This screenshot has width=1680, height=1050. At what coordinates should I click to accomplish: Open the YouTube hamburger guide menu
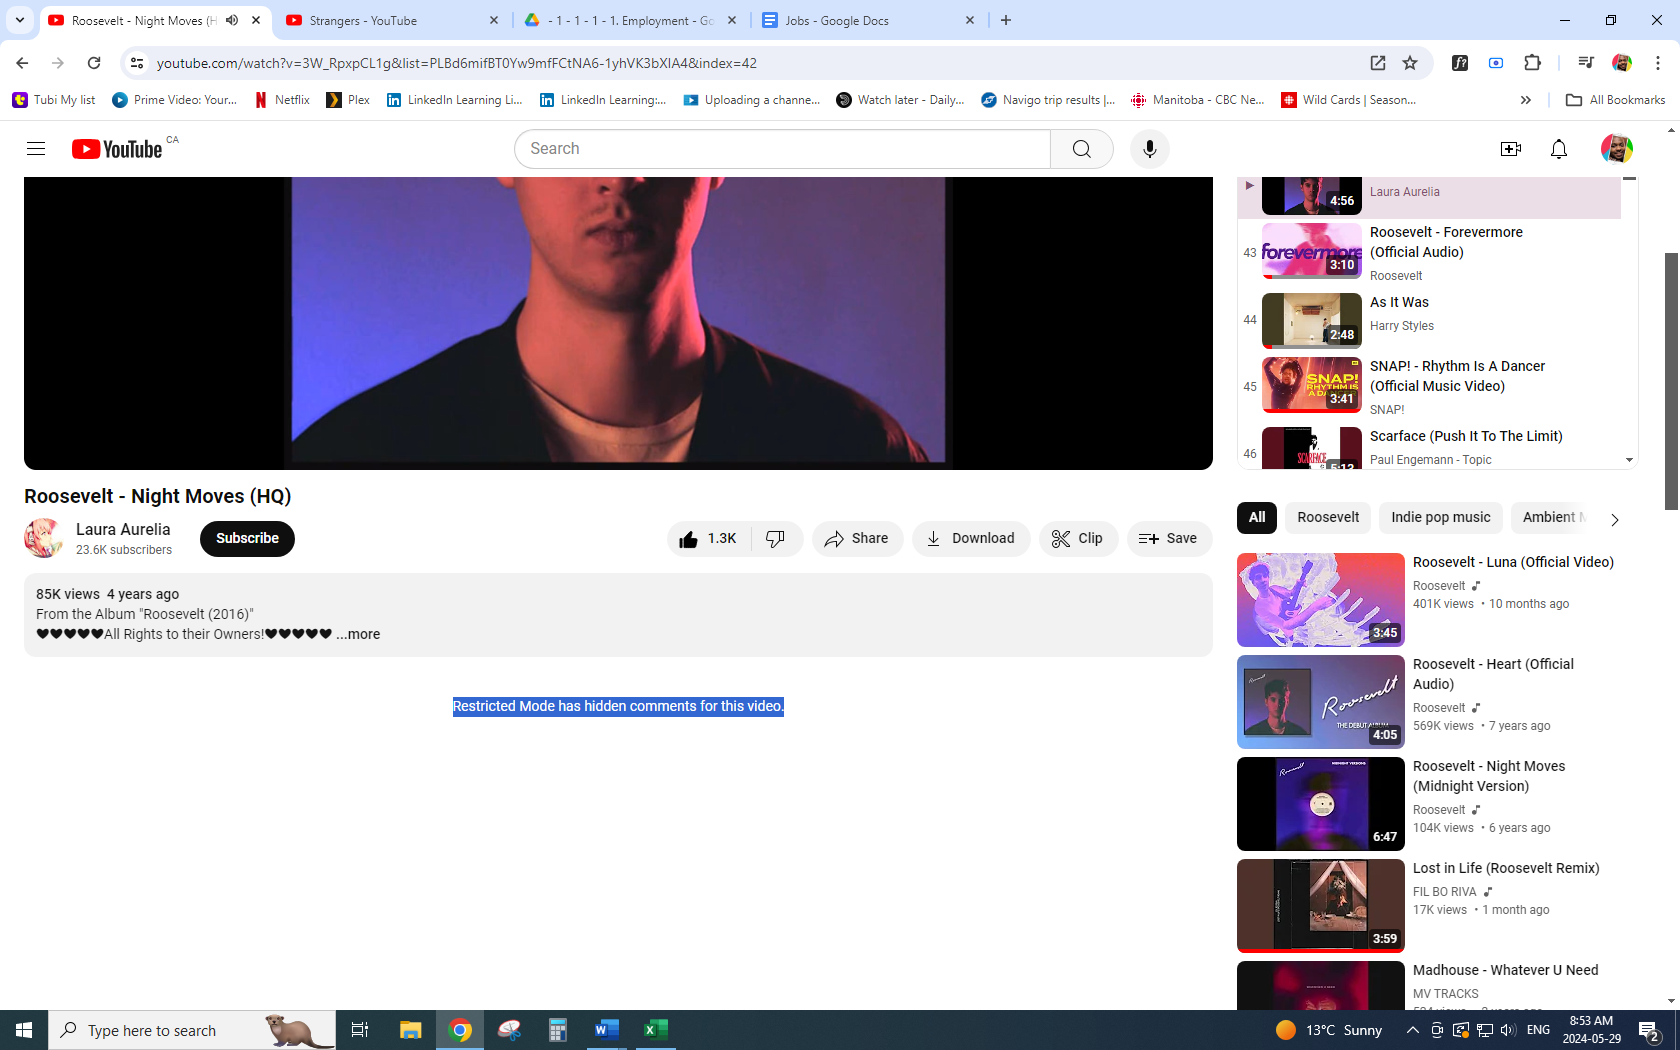tap(36, 149)
